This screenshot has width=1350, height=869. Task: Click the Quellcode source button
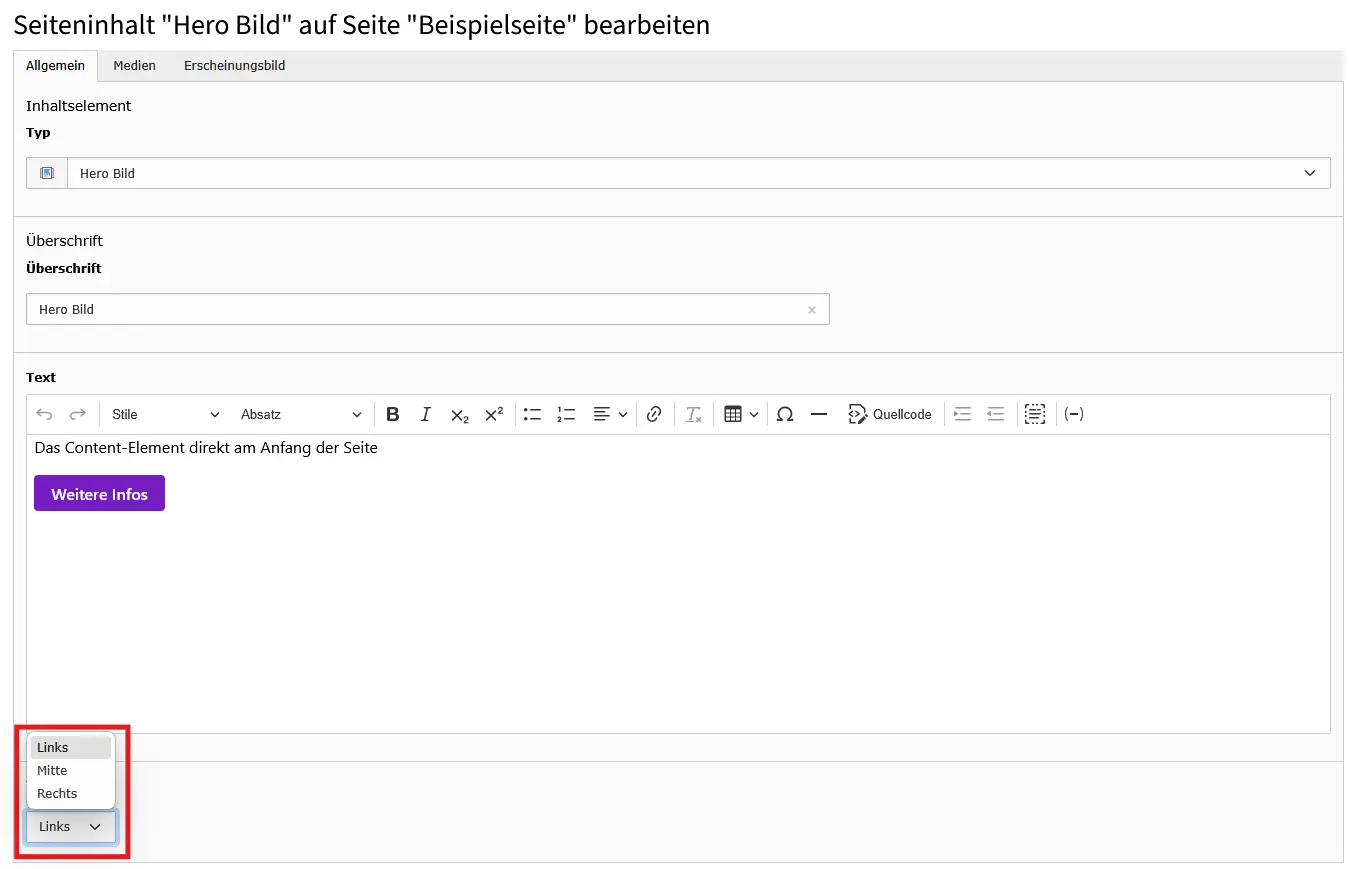click(x=890, y=414)
